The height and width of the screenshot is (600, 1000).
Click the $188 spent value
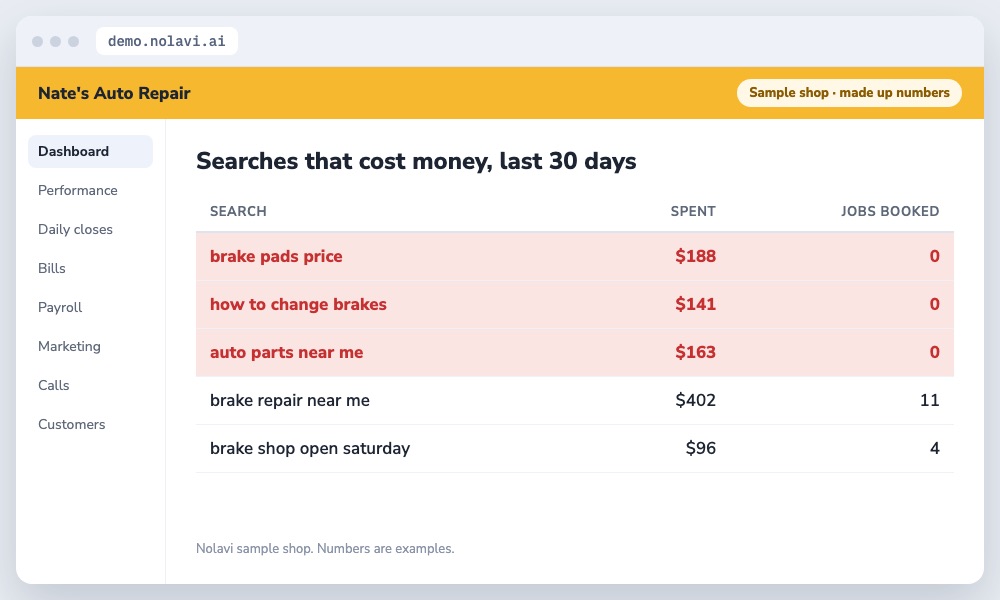695,256
